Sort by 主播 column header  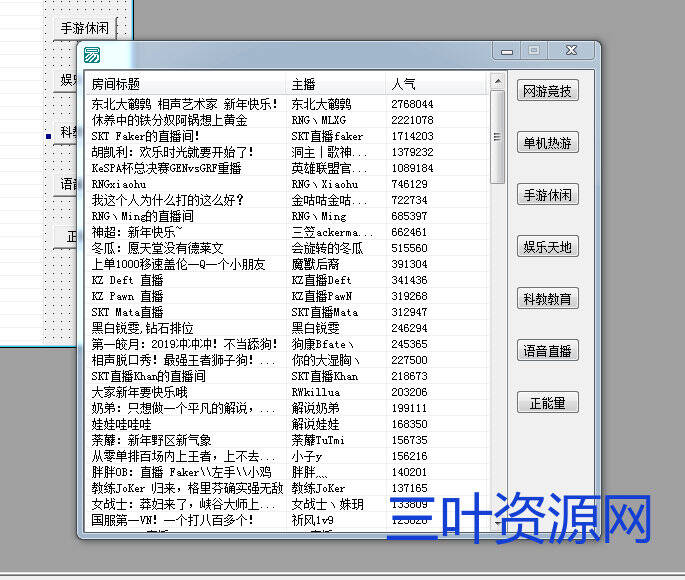(336, 84)
